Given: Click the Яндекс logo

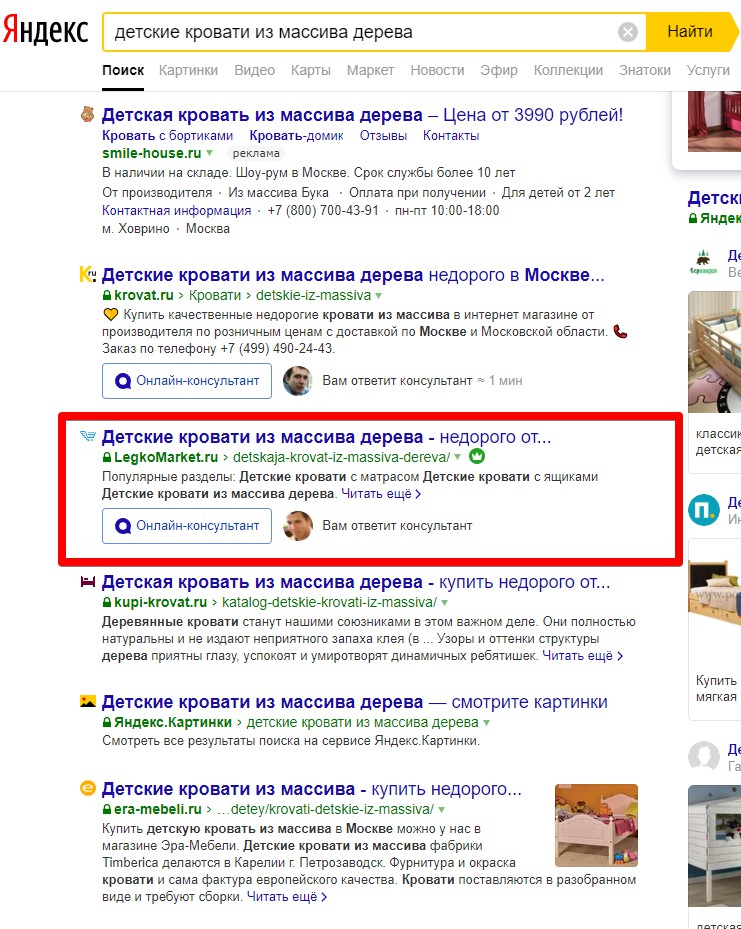Looking at the screenshot, I should pyautogui.click(x=45, y=31).
